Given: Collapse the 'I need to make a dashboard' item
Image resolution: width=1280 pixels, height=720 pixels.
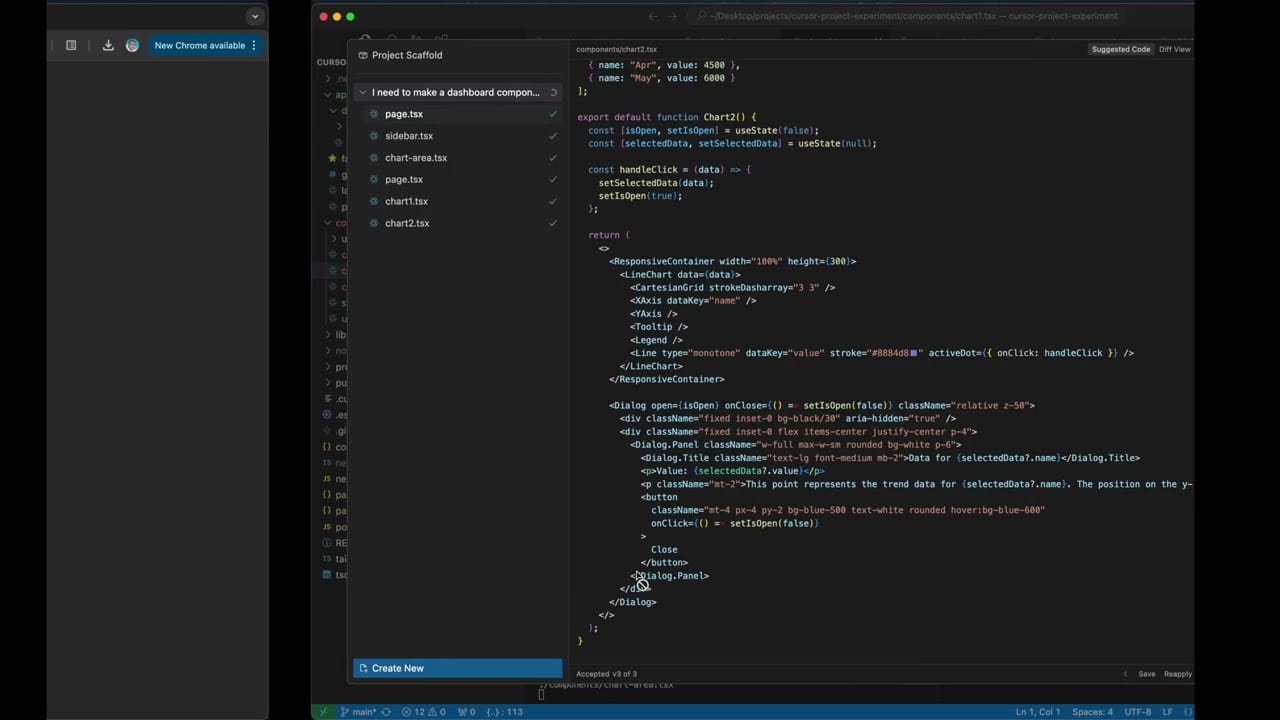Looking at the screenshot, I should click(362, 92).
